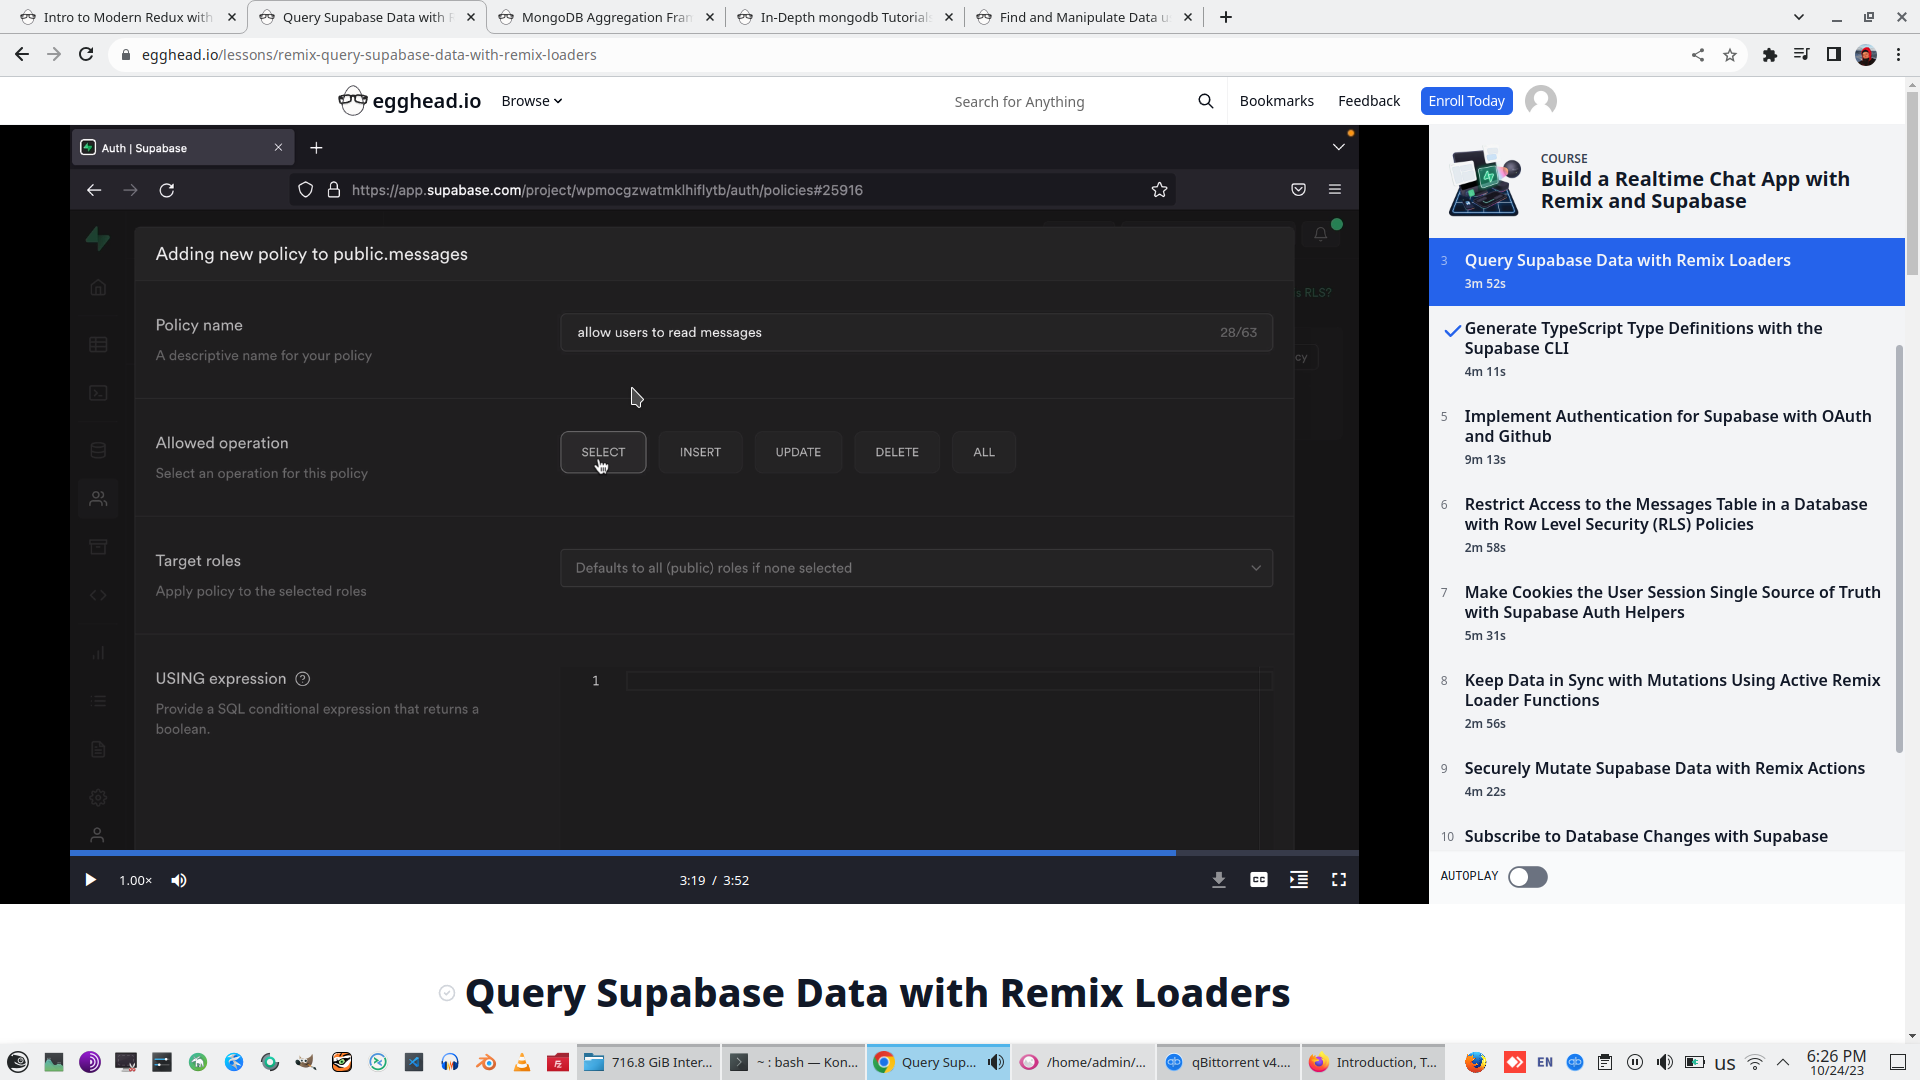Click the video play button
The width and height of the screenshot is (1920, 1080).
[x=90, y=880]
